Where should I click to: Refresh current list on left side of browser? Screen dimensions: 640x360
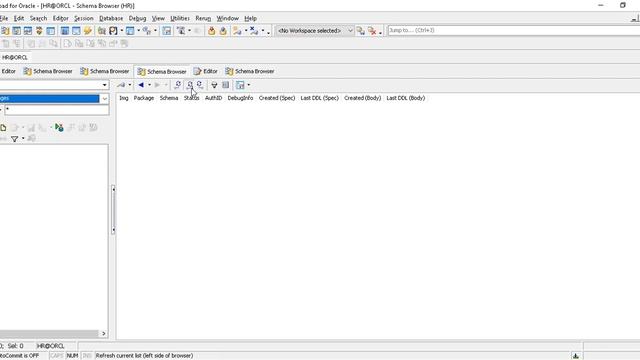pos(189,85)
